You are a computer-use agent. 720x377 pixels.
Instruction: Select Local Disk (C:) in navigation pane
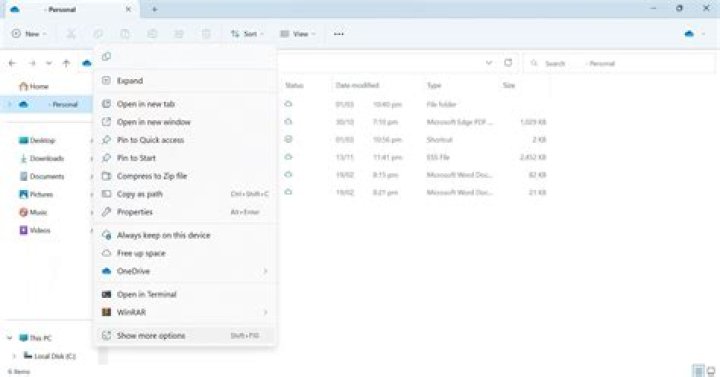50,356
